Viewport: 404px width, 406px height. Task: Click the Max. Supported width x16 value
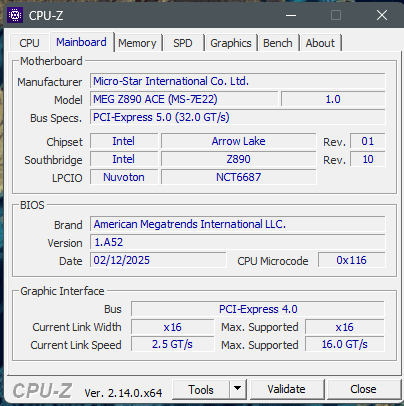click(x=345, y=327)
